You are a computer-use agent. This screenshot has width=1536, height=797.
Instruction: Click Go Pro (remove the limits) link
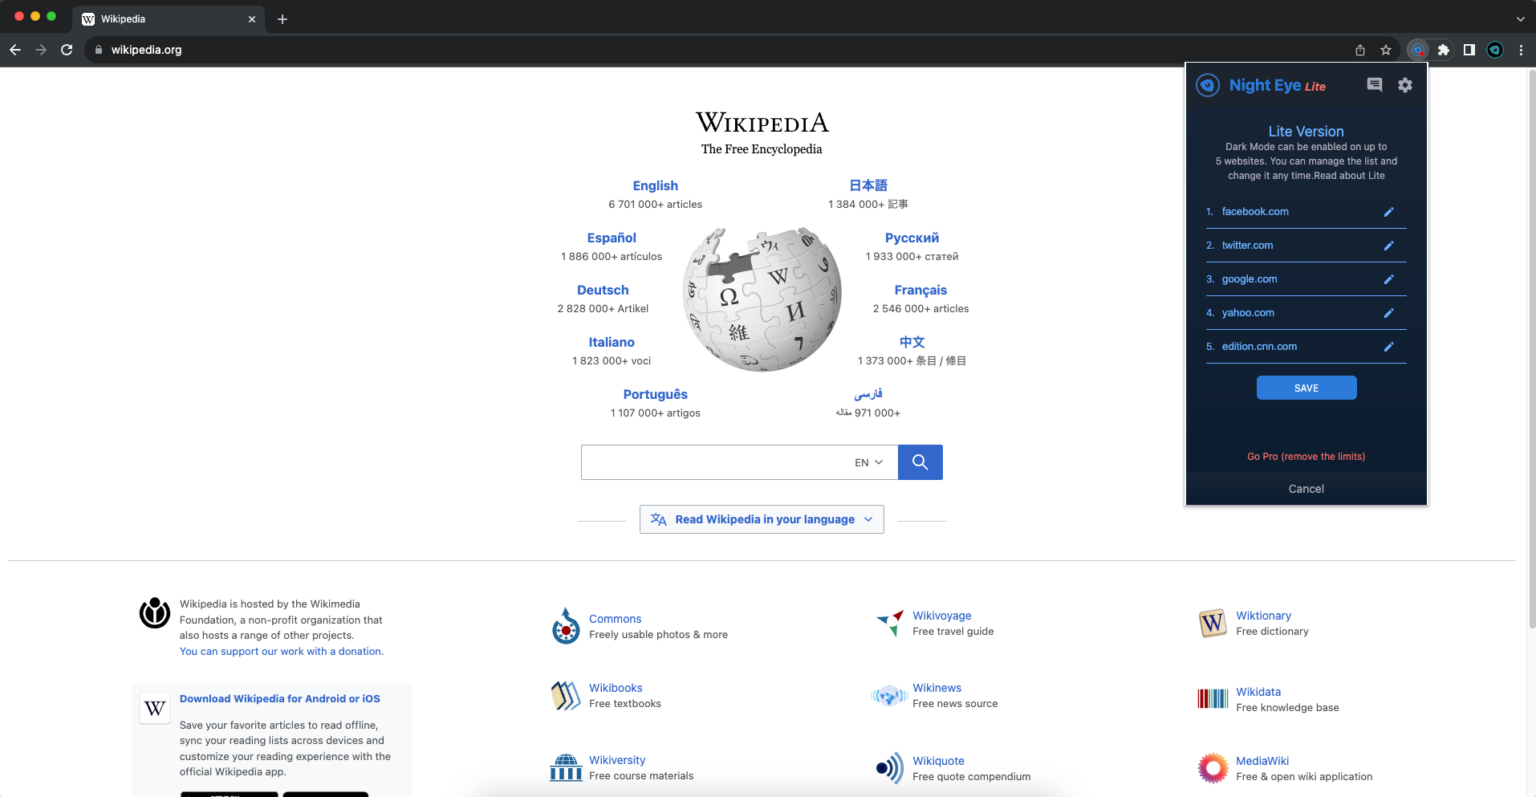click(x=1306, y=456)
